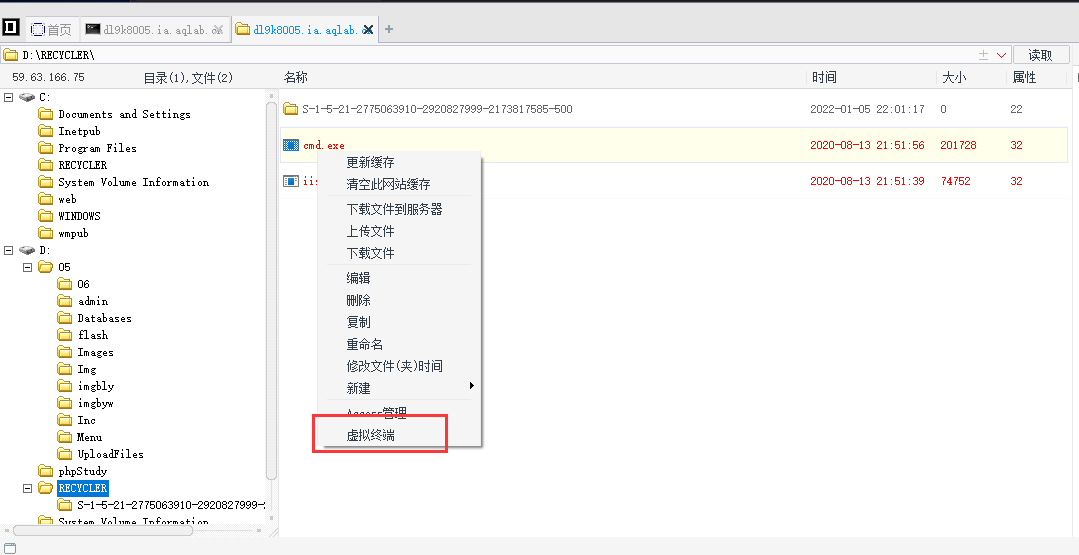Click the S-1-5-21 folder icon in file list

click(x=291, y=109)
